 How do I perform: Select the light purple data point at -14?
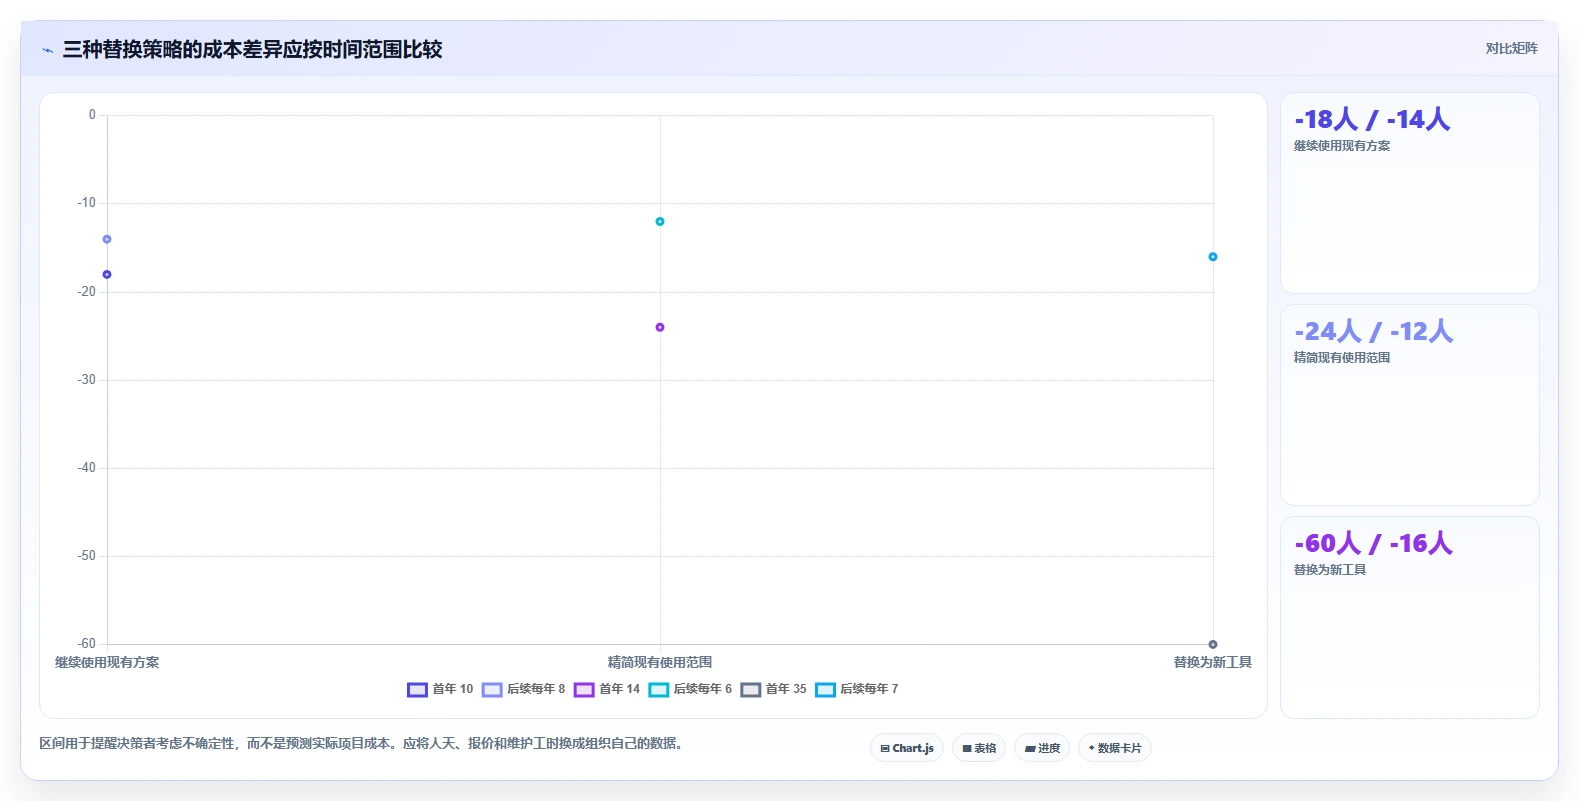coord(107,239)
